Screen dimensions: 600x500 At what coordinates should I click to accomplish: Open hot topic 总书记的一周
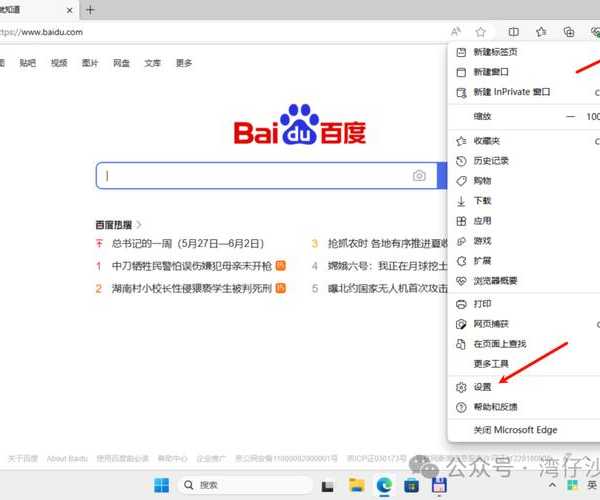pyautogui.click(x=188, y=243)
